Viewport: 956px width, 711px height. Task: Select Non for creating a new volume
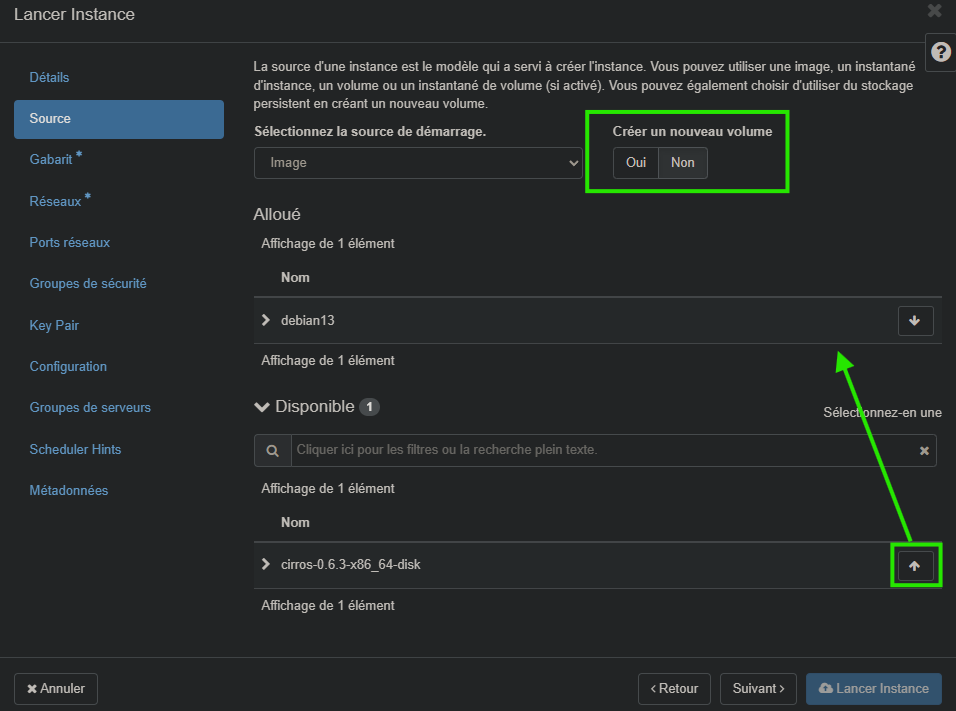tap(683, 163)
